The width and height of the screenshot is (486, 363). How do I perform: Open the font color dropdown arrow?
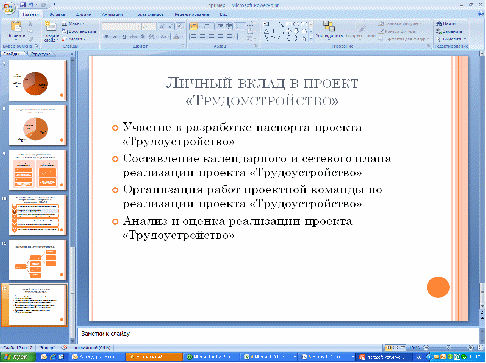click(x=182, y=36)
